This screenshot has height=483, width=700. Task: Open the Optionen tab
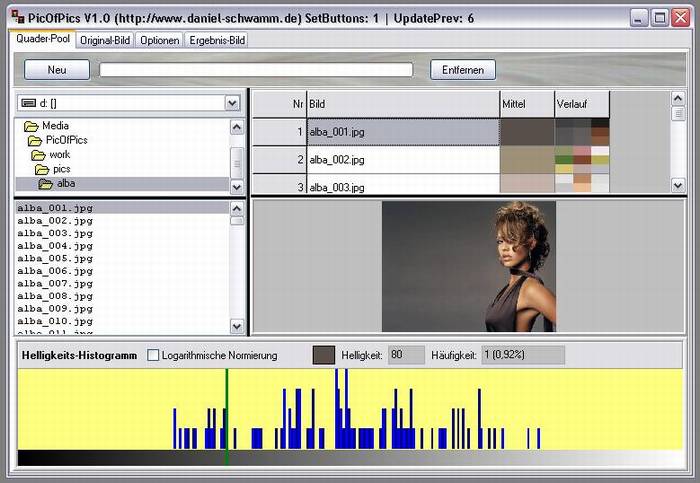click(x=159, y=40)
